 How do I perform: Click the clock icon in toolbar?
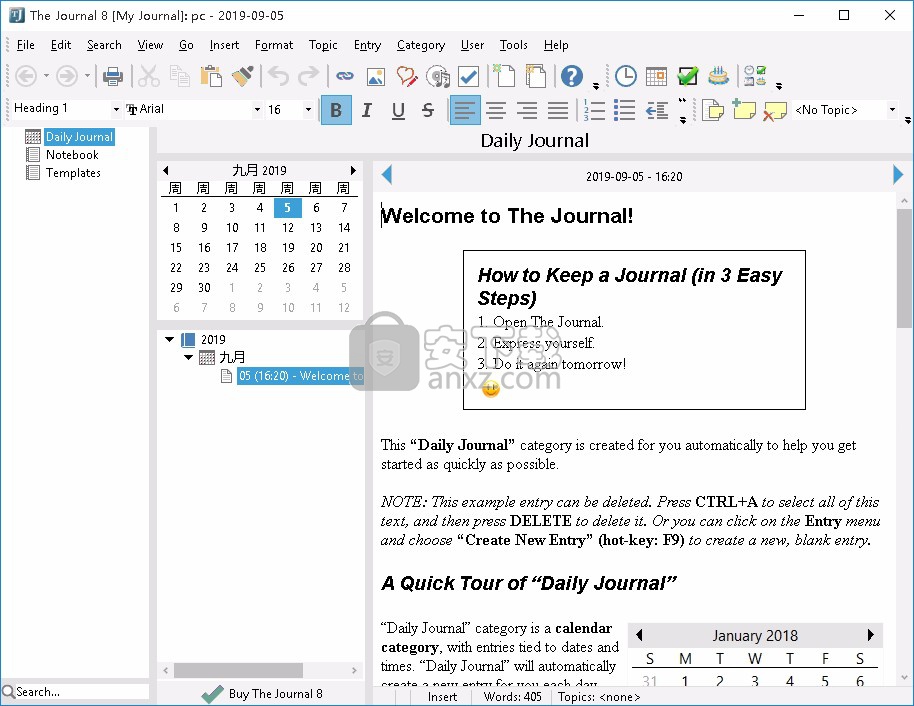[x=625, y=76]
